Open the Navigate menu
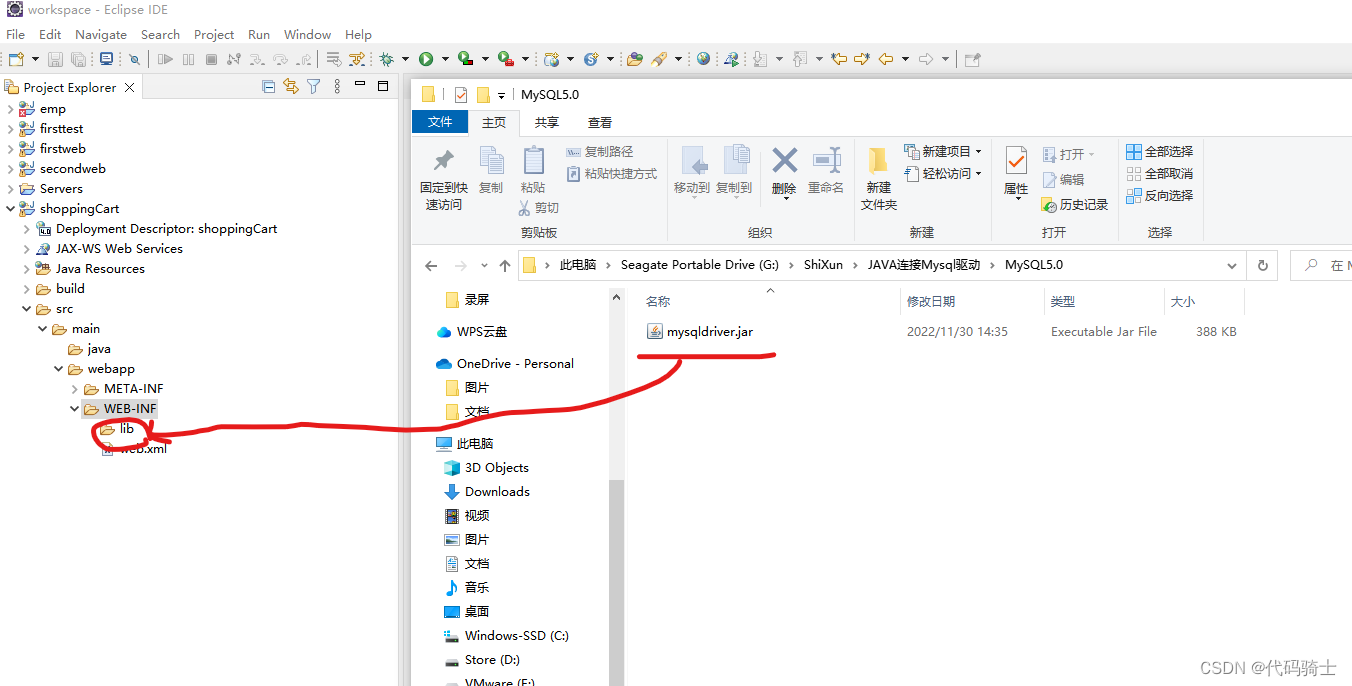This screenshot has width=1352, height=686. tap(100, 34)
